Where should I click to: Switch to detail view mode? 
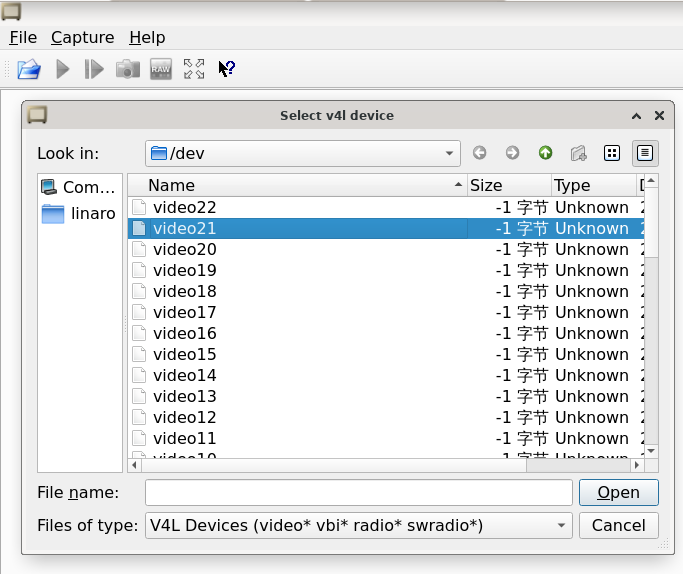coord(645,153)
